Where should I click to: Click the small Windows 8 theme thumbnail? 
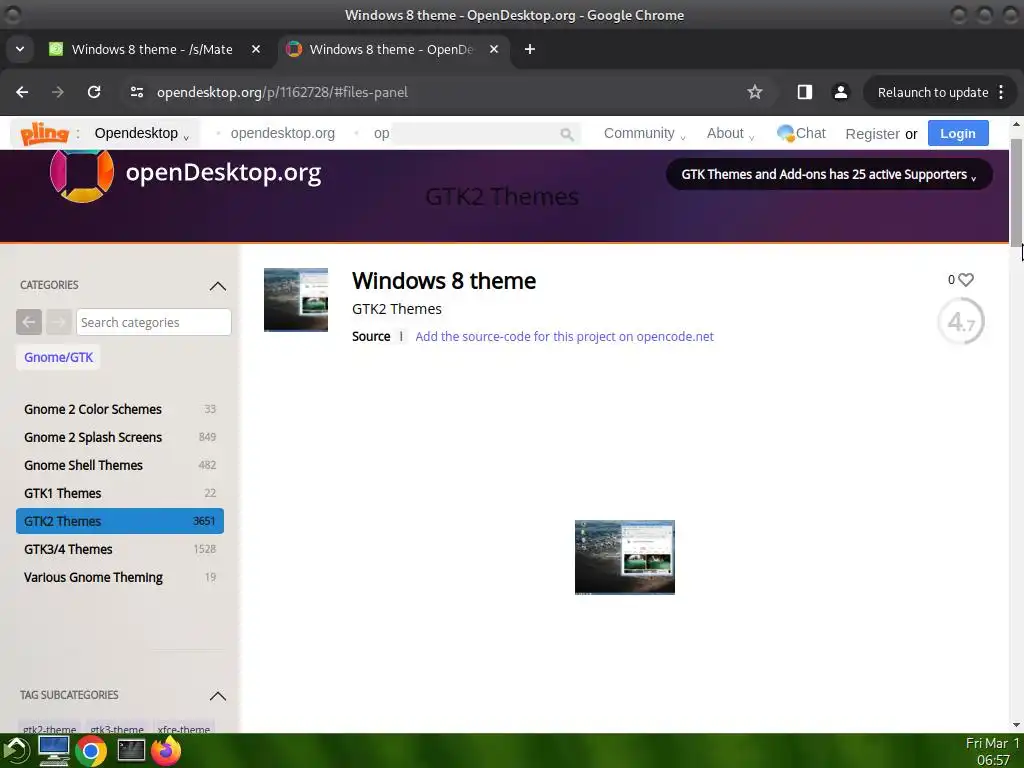[x=296, y=300]
